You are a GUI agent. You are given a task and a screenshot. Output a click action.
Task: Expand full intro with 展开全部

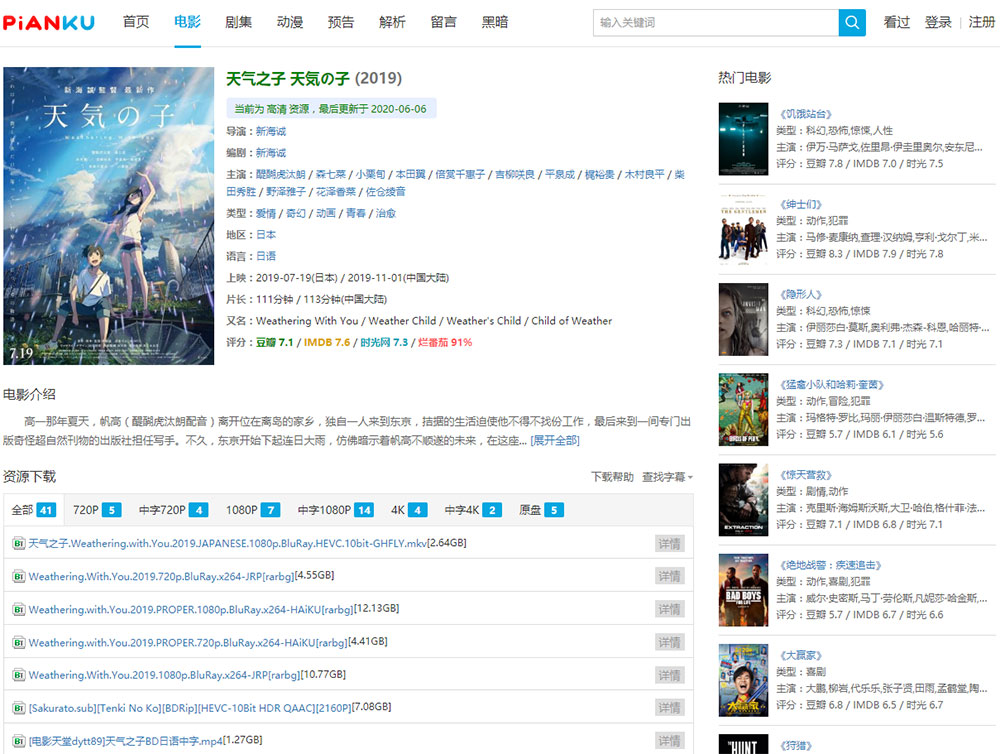tap(555, 440)
